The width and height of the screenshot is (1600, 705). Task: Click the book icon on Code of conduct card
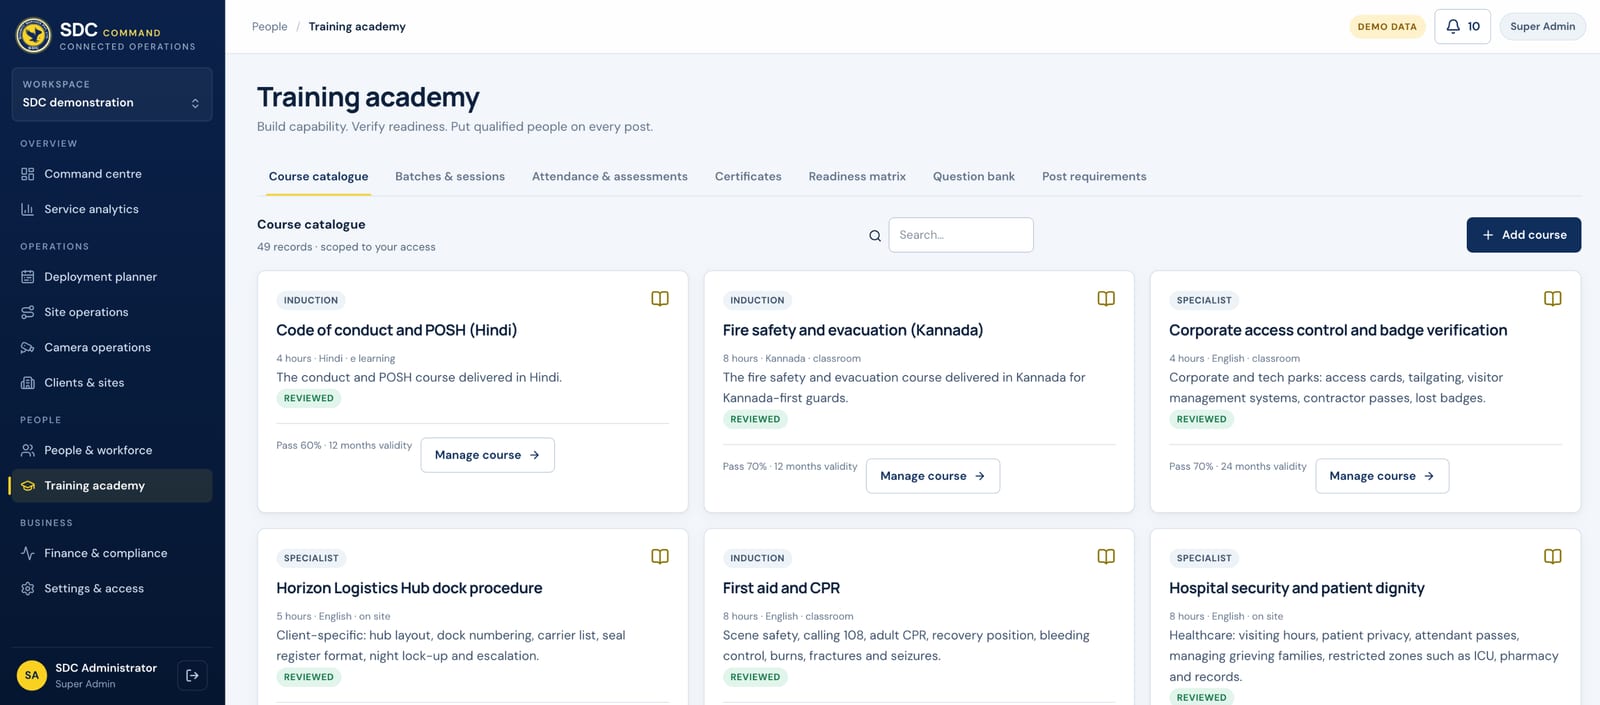[x=660, y=299]
